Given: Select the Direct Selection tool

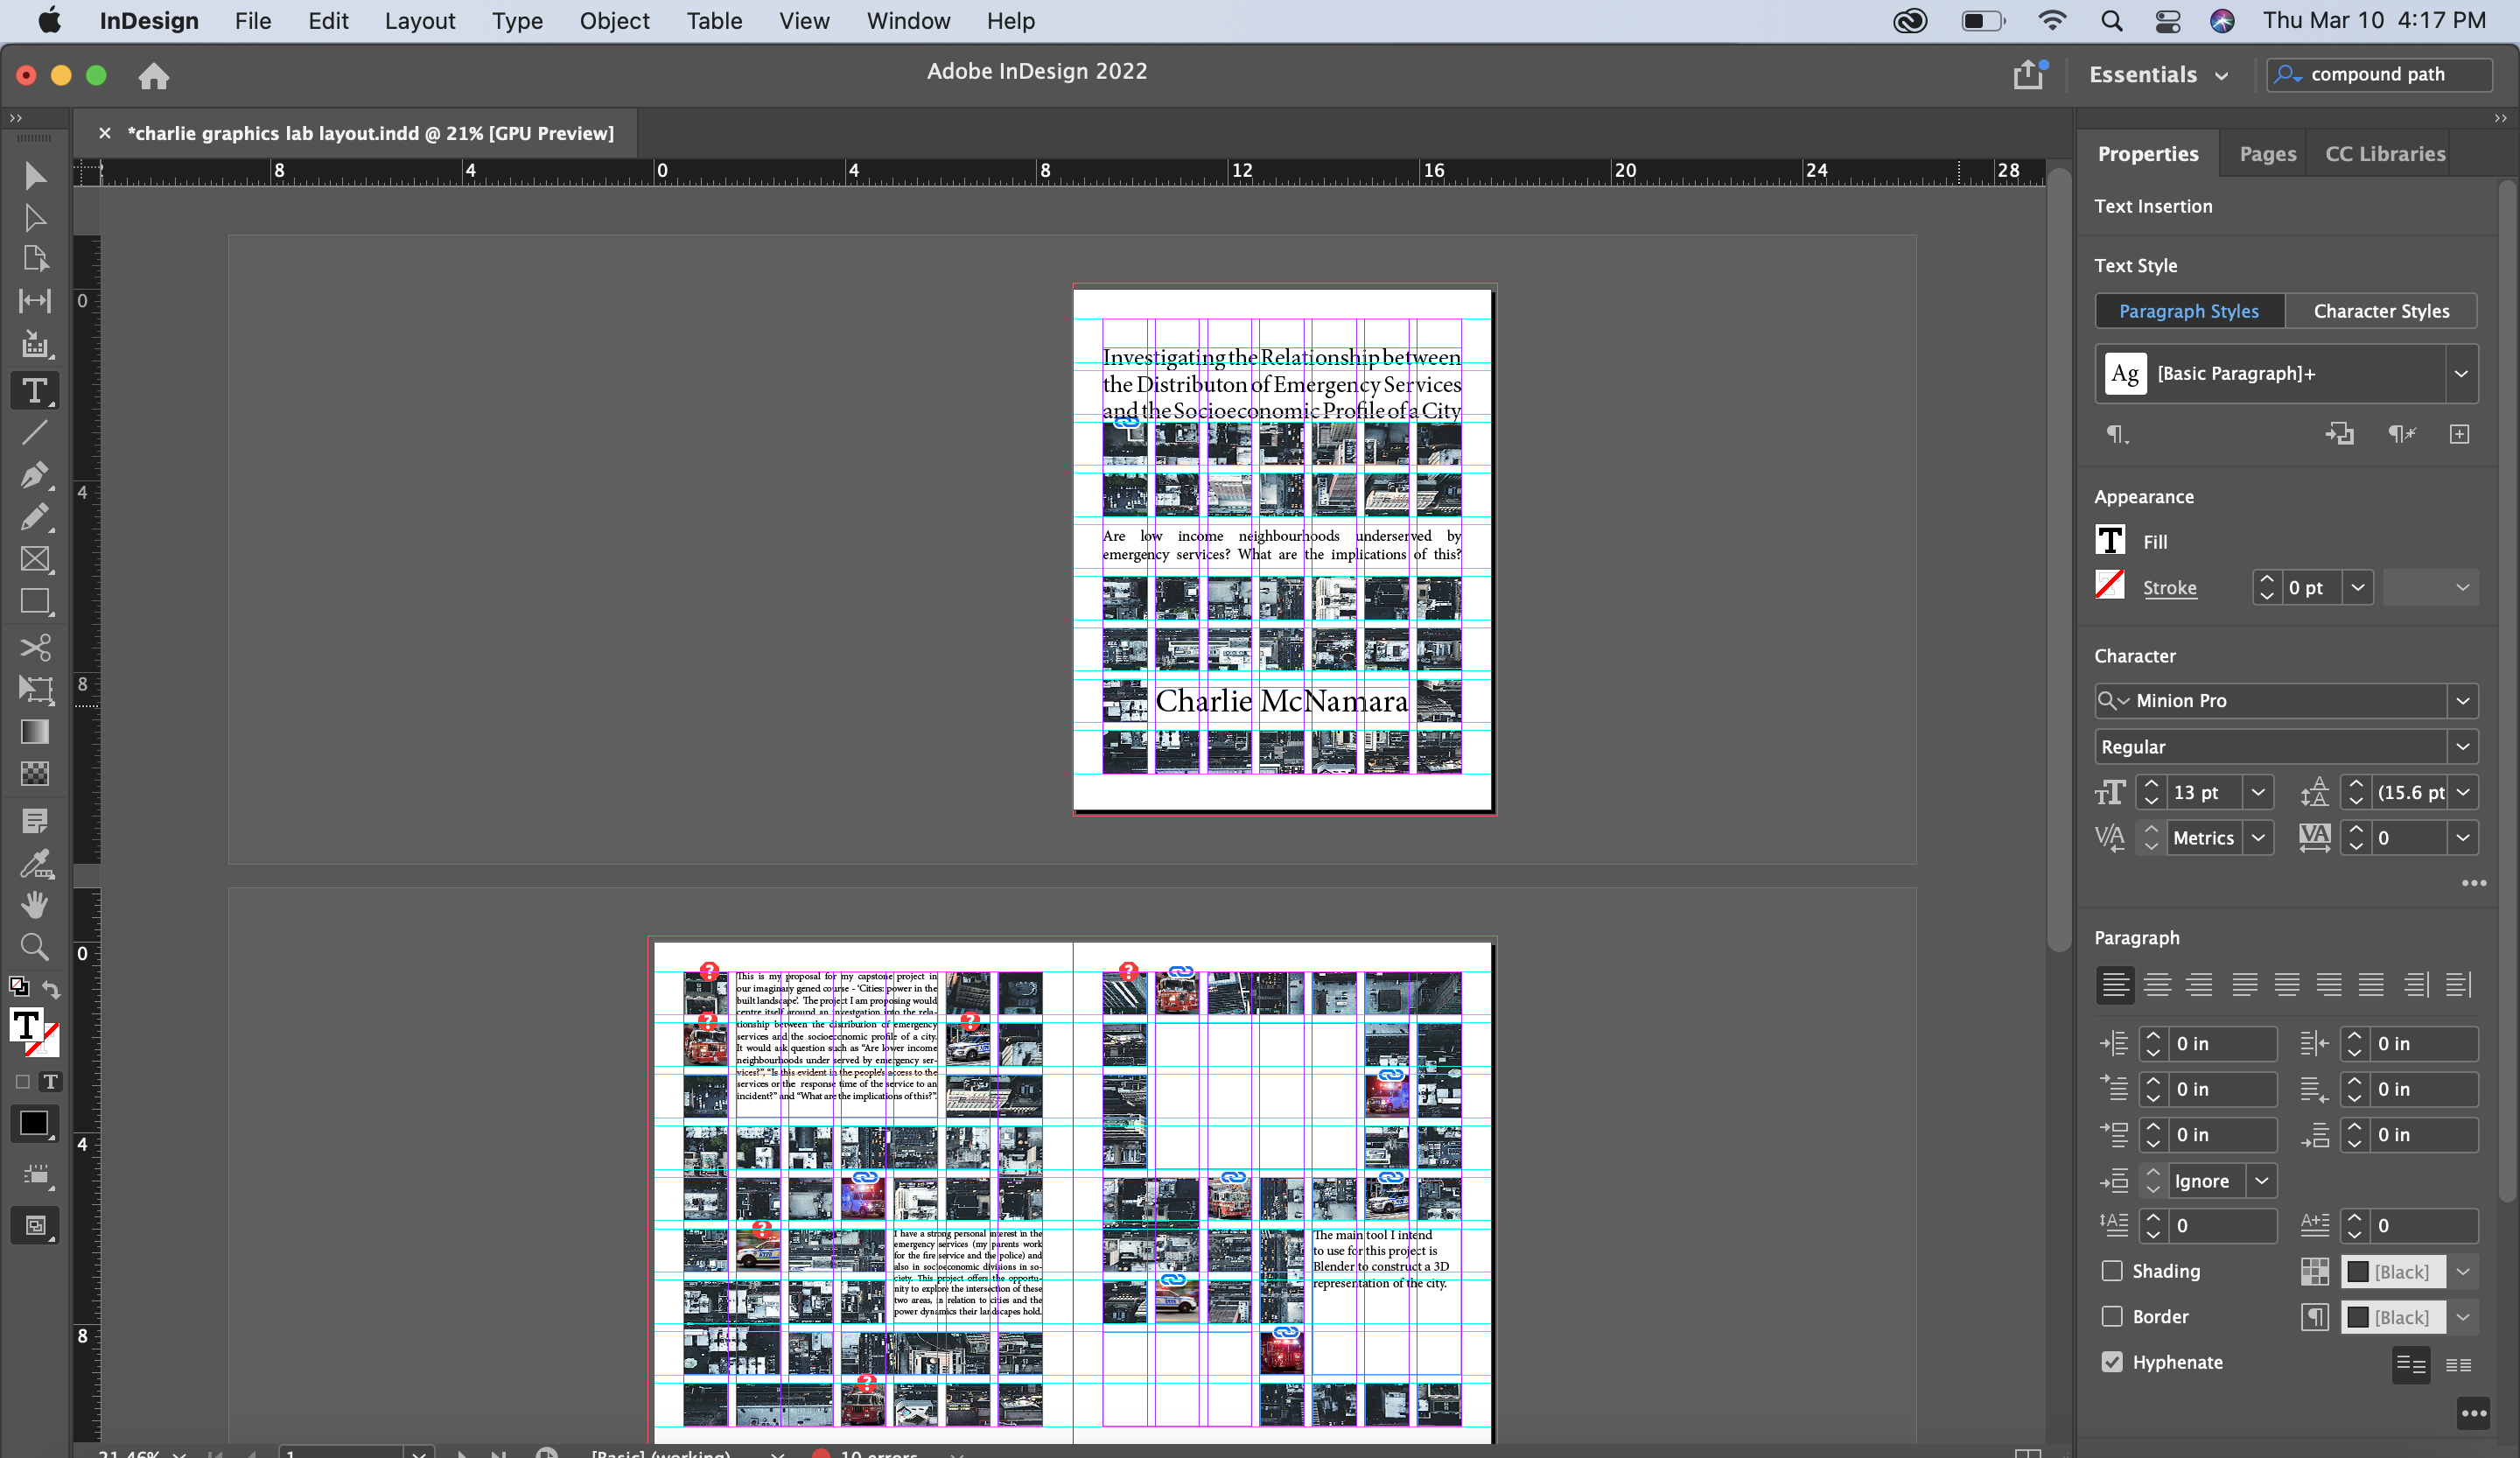Looking at the screenshot, I should click(34, 218).
